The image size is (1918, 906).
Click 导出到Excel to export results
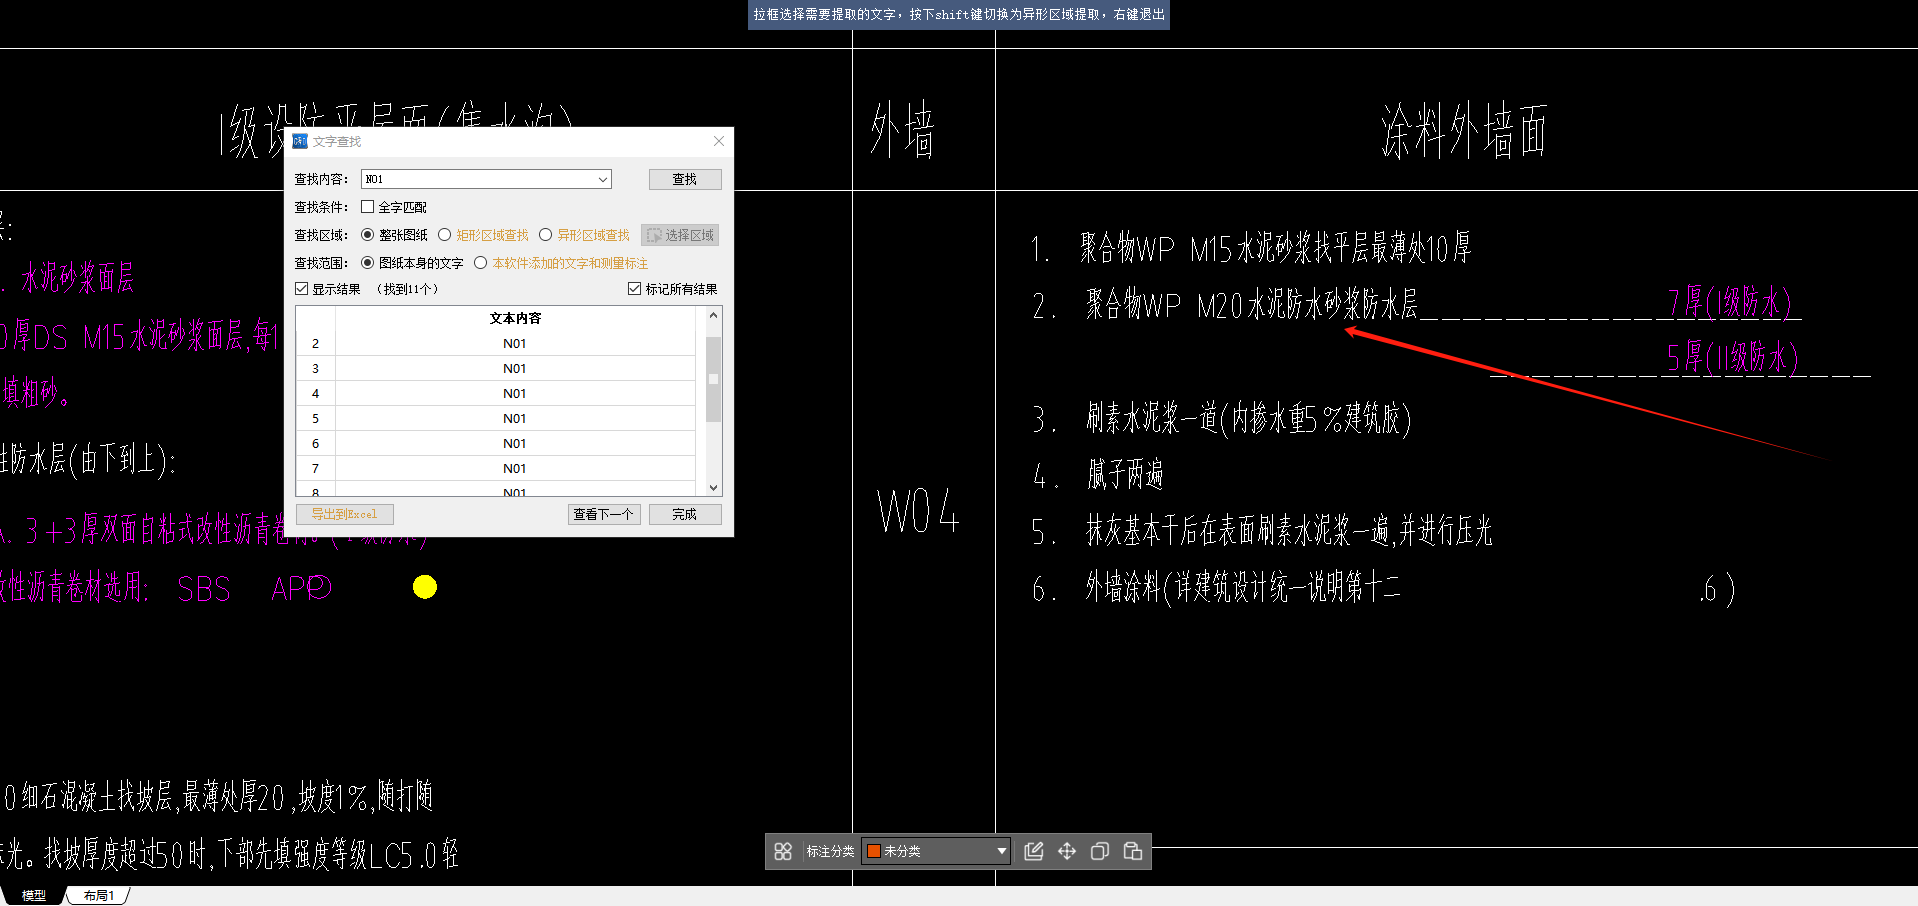pyautogui.click(x=344, y=513)
